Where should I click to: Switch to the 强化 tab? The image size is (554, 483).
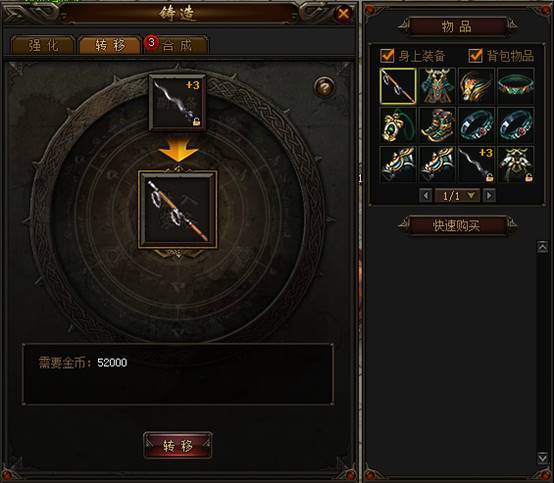[x=43, y=45]
